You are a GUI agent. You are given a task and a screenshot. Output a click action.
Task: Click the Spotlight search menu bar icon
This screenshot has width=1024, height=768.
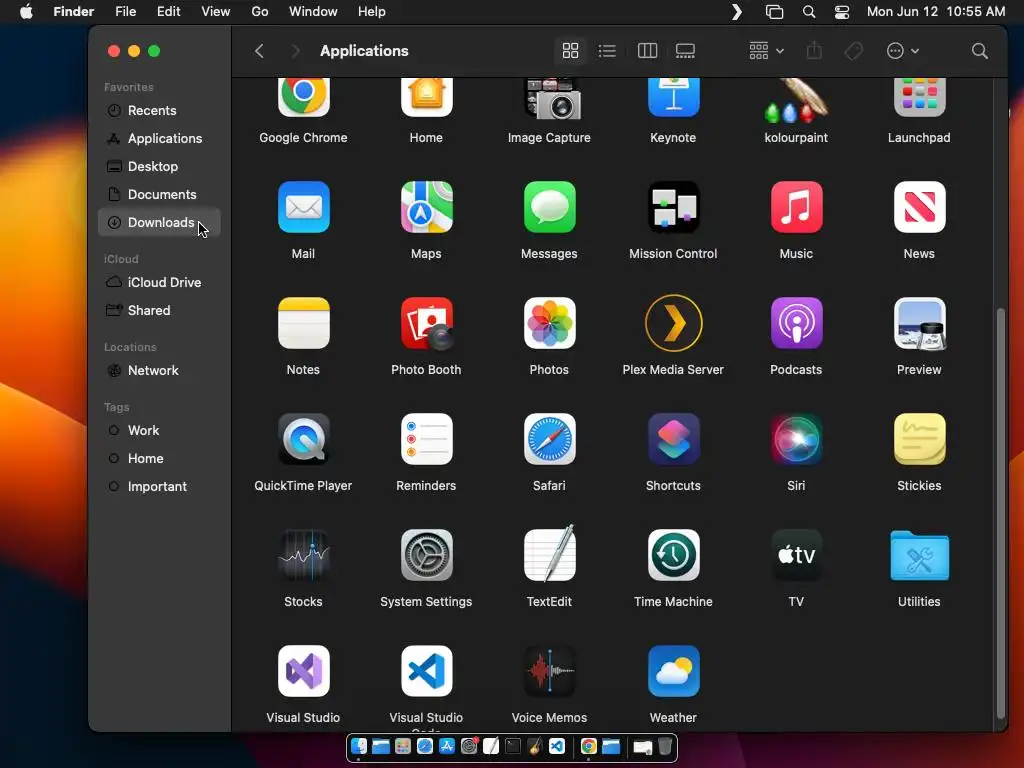(x=808, y=12)
